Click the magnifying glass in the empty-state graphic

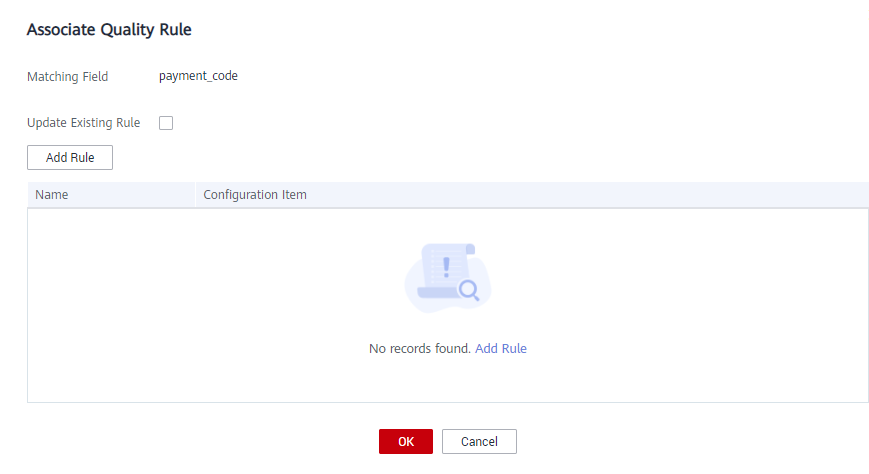tap(469, 290)
